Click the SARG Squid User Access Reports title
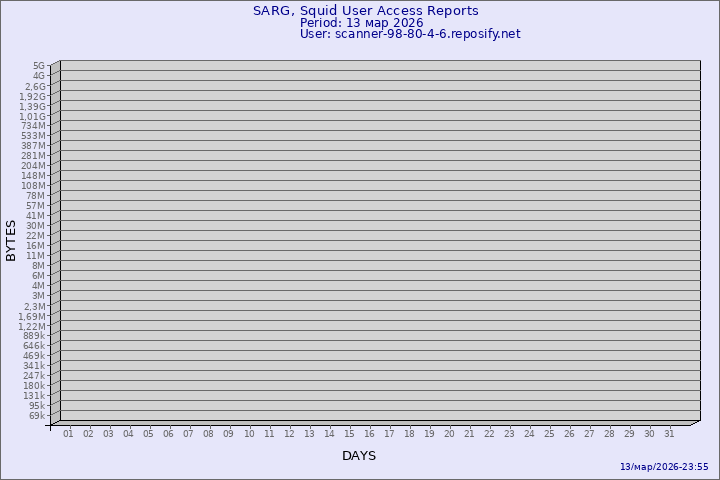The height and width of the screenshot is (480, 720). click(x=365, y=11)
